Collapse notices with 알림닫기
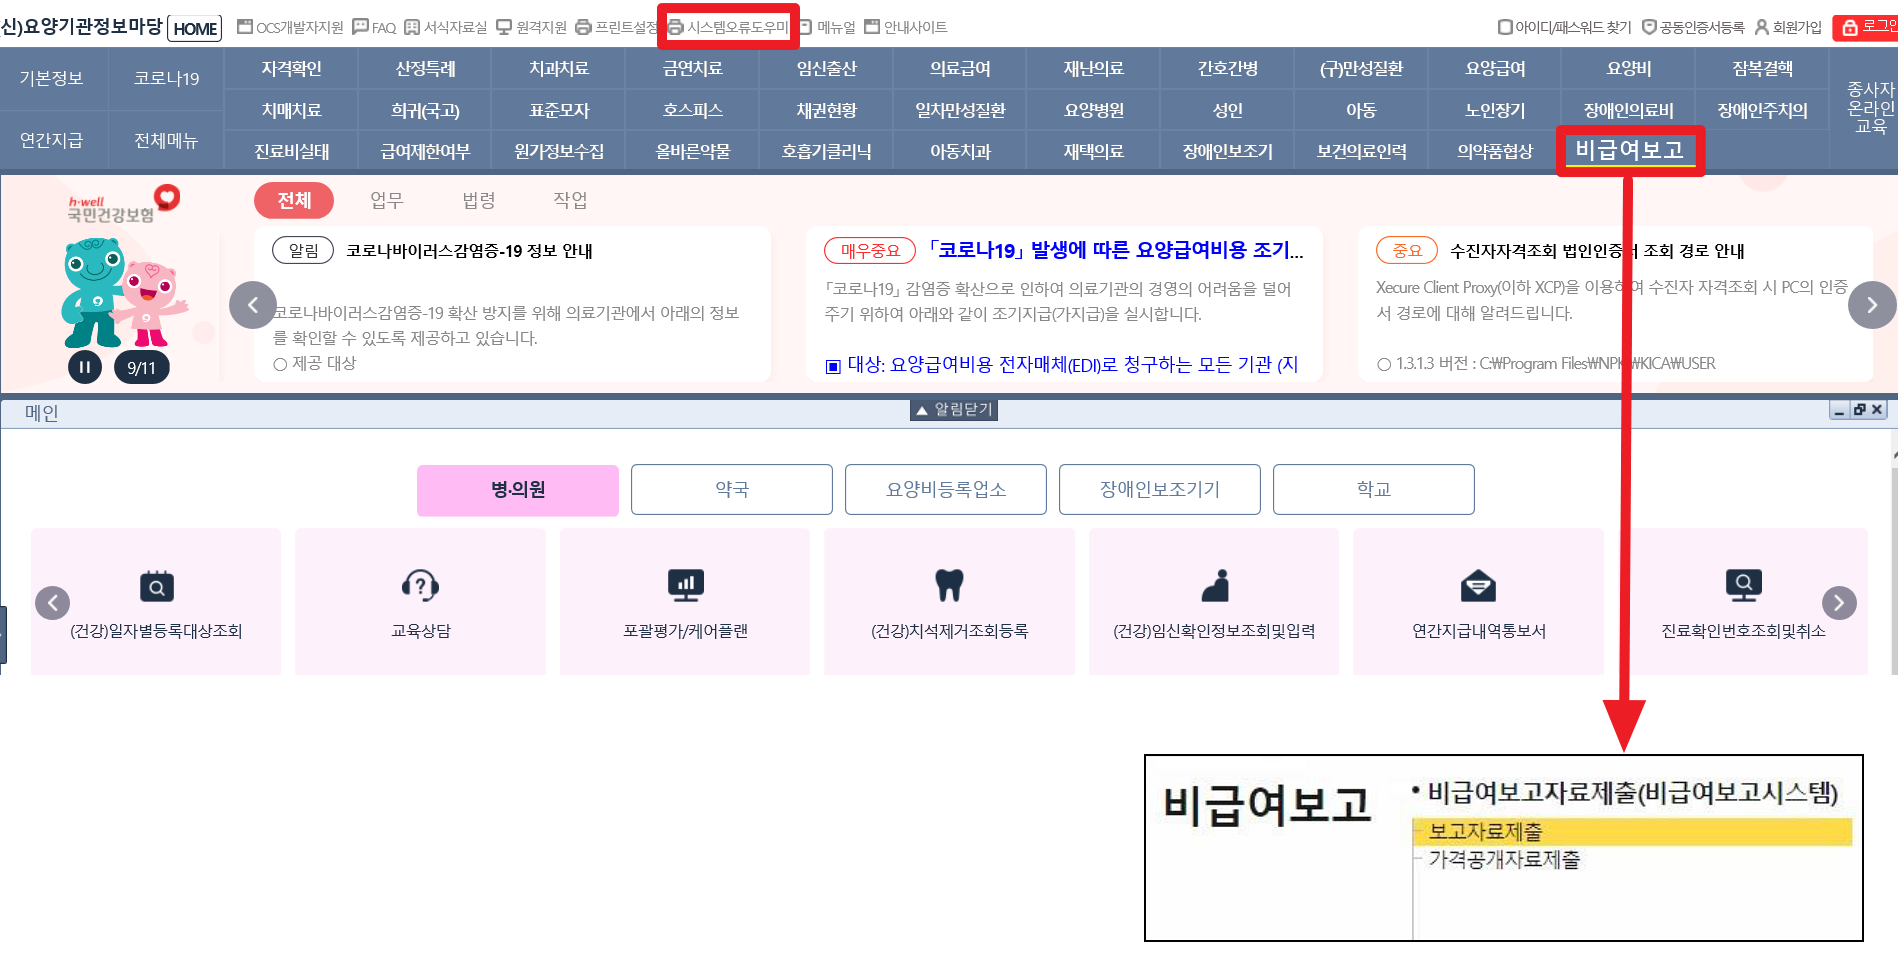 tap(953, 410)
